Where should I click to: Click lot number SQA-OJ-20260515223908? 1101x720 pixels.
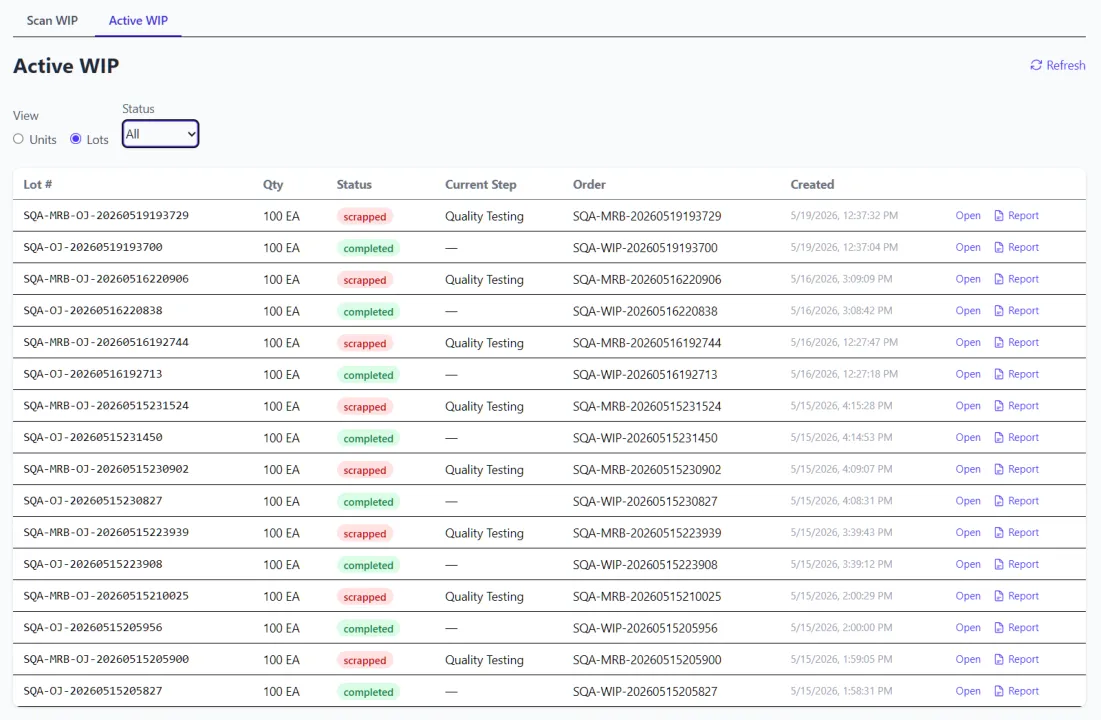click(x=93, y=564)
